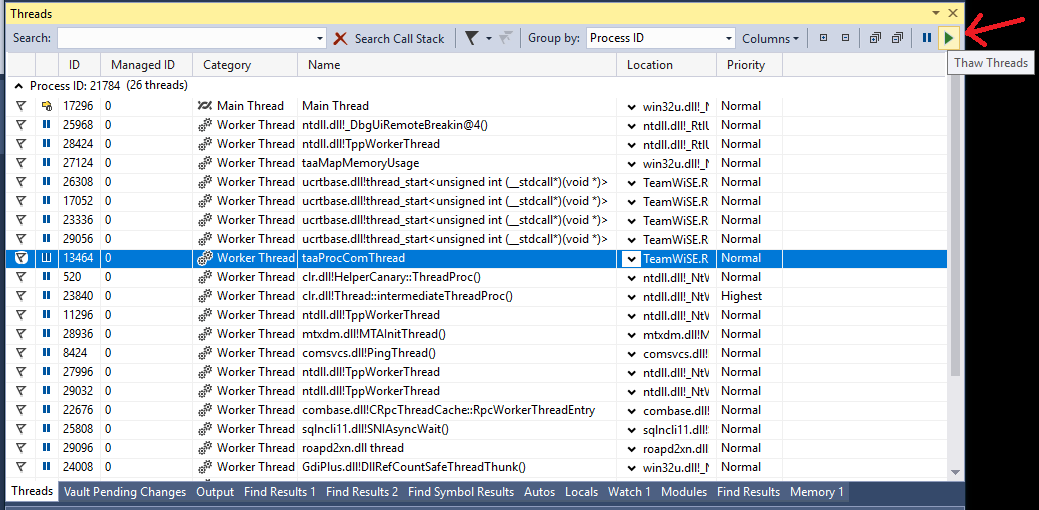Toggle flag for selected thread 13464
Image resolution: width=1039 pixels, height=510 pixels.
(x=21, y=258)
